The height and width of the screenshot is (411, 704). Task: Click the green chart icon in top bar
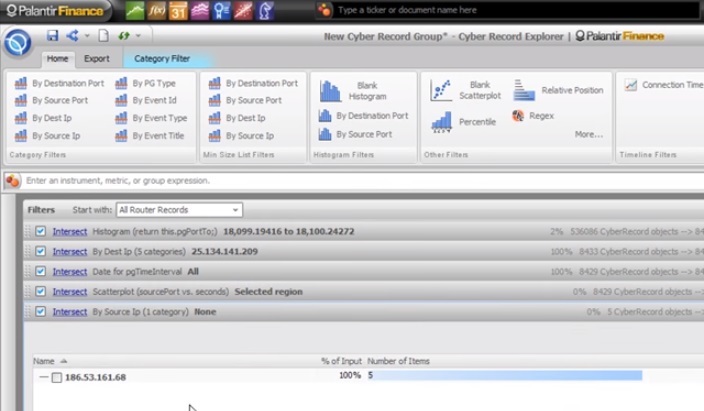coord(135,11)
